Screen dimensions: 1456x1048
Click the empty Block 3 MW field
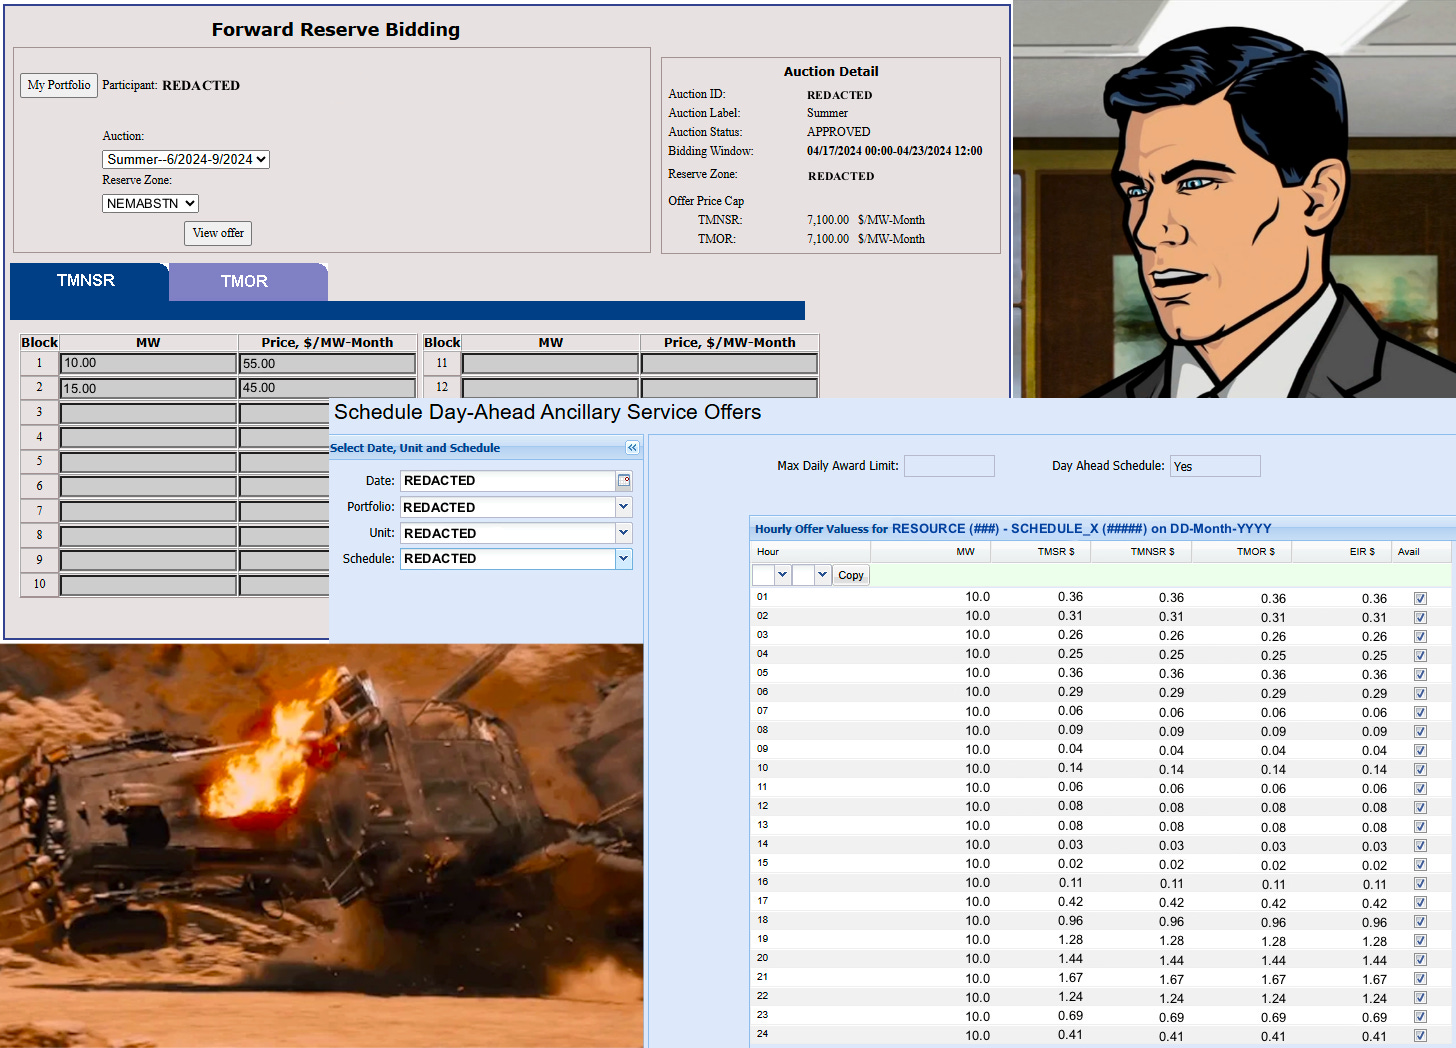click(x=148, y=413)
